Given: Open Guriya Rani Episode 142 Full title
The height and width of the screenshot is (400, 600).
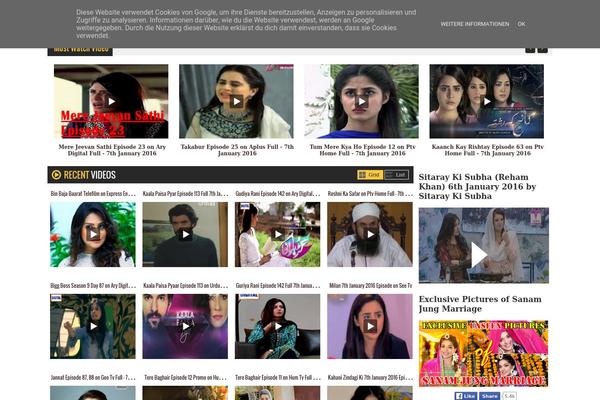Looking at the screenshot, I should click(278, 286).
